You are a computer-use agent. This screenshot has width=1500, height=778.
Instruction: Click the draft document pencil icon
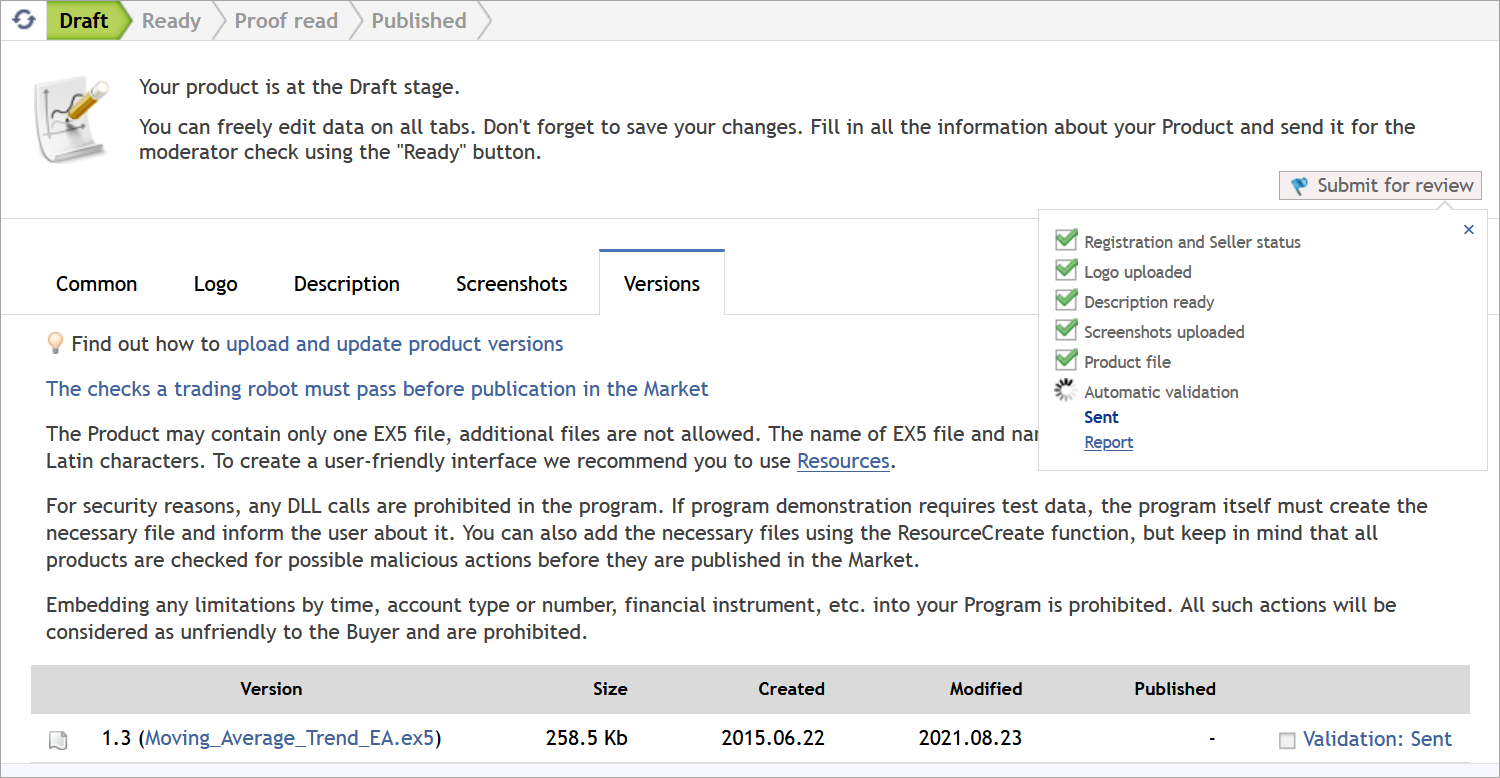pyautogui.click(x=71, y=120)
